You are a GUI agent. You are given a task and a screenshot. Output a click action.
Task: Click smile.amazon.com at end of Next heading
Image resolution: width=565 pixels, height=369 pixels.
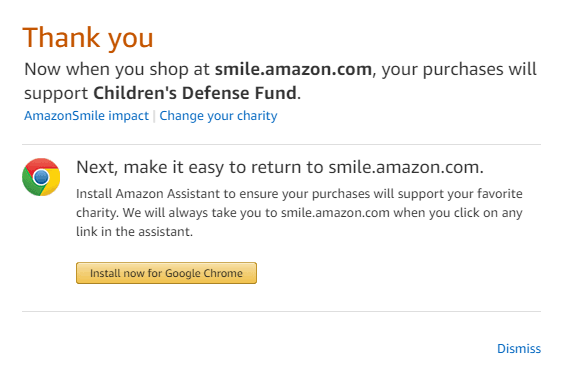406,167
